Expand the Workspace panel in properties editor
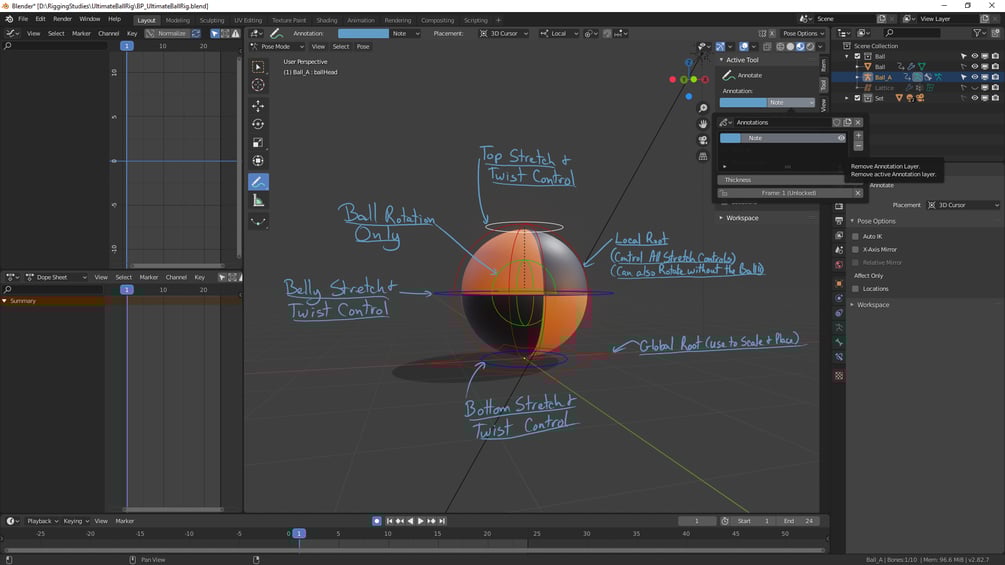The width and height of the screenshot is (1005, 565). click(852, 305)
